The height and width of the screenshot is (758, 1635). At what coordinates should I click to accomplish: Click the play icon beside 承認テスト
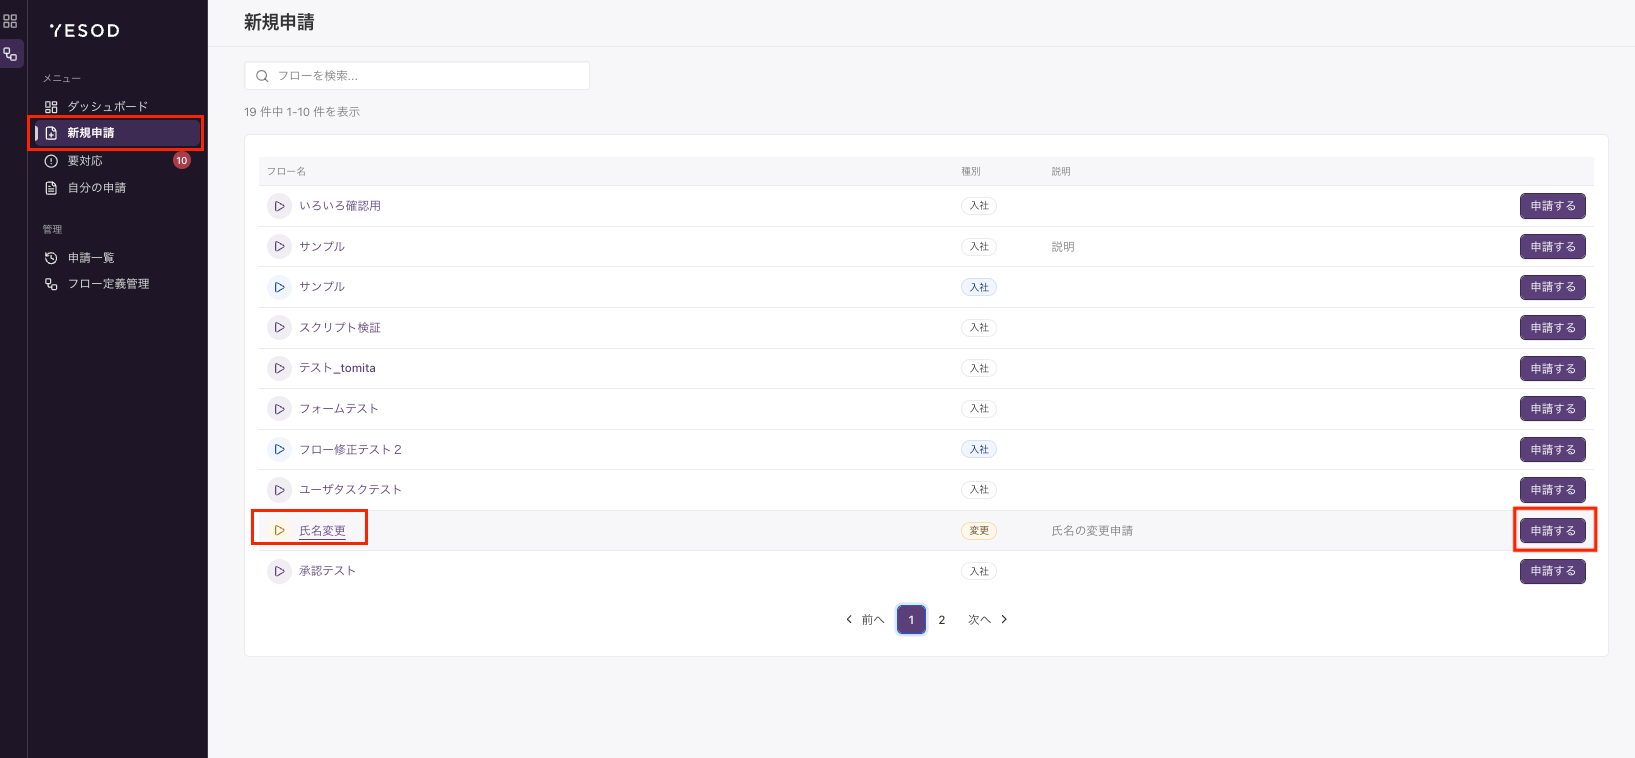[279, 571]
